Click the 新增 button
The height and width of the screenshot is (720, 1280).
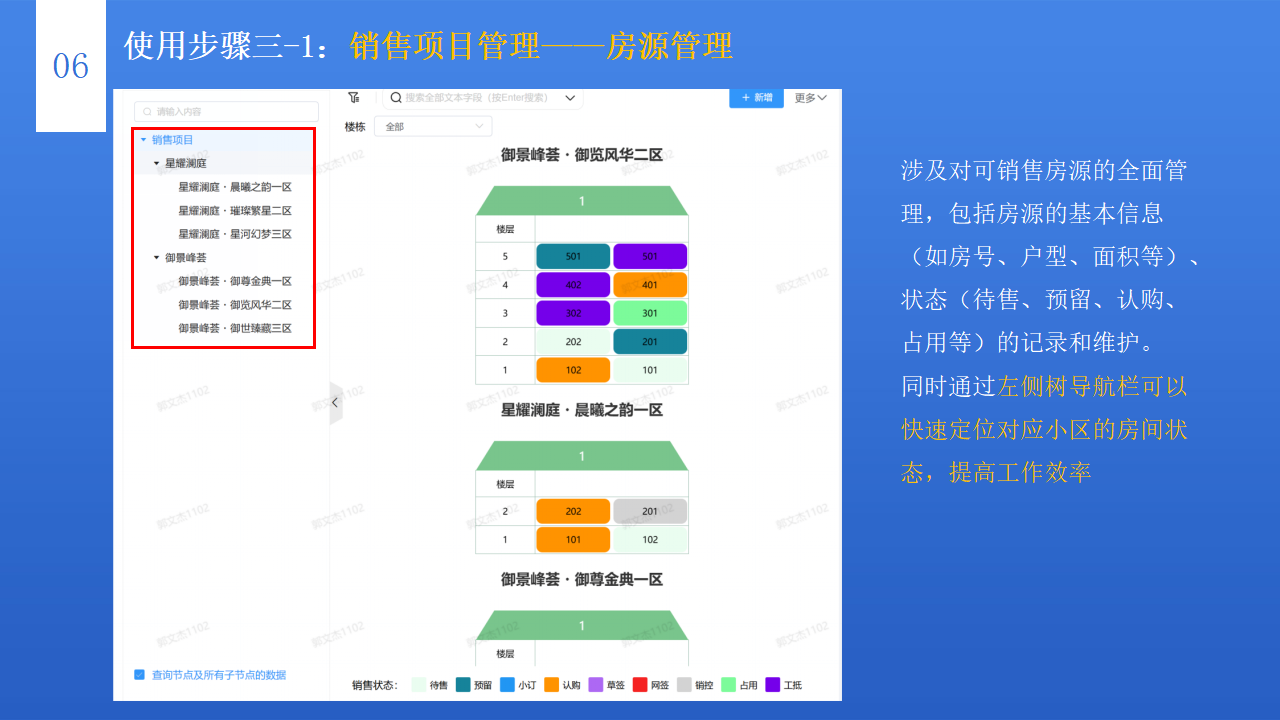756,97
